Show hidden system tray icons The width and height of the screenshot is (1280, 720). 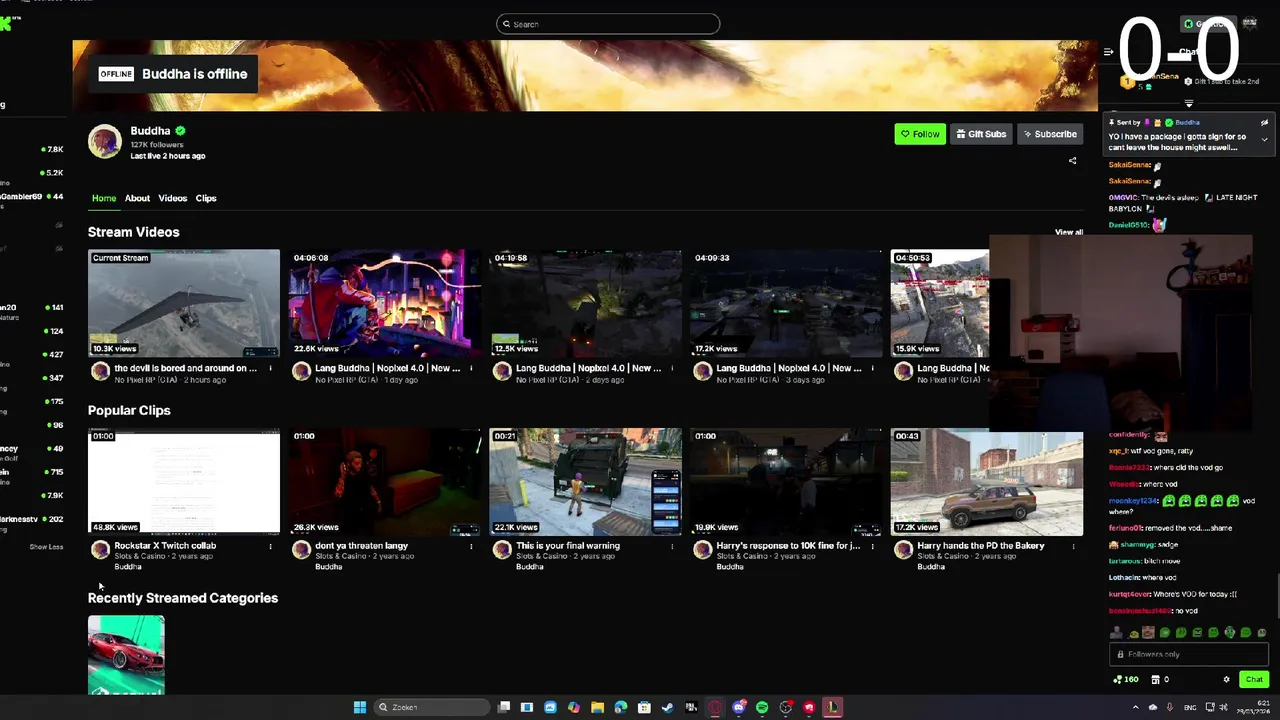coord(1136,707)
